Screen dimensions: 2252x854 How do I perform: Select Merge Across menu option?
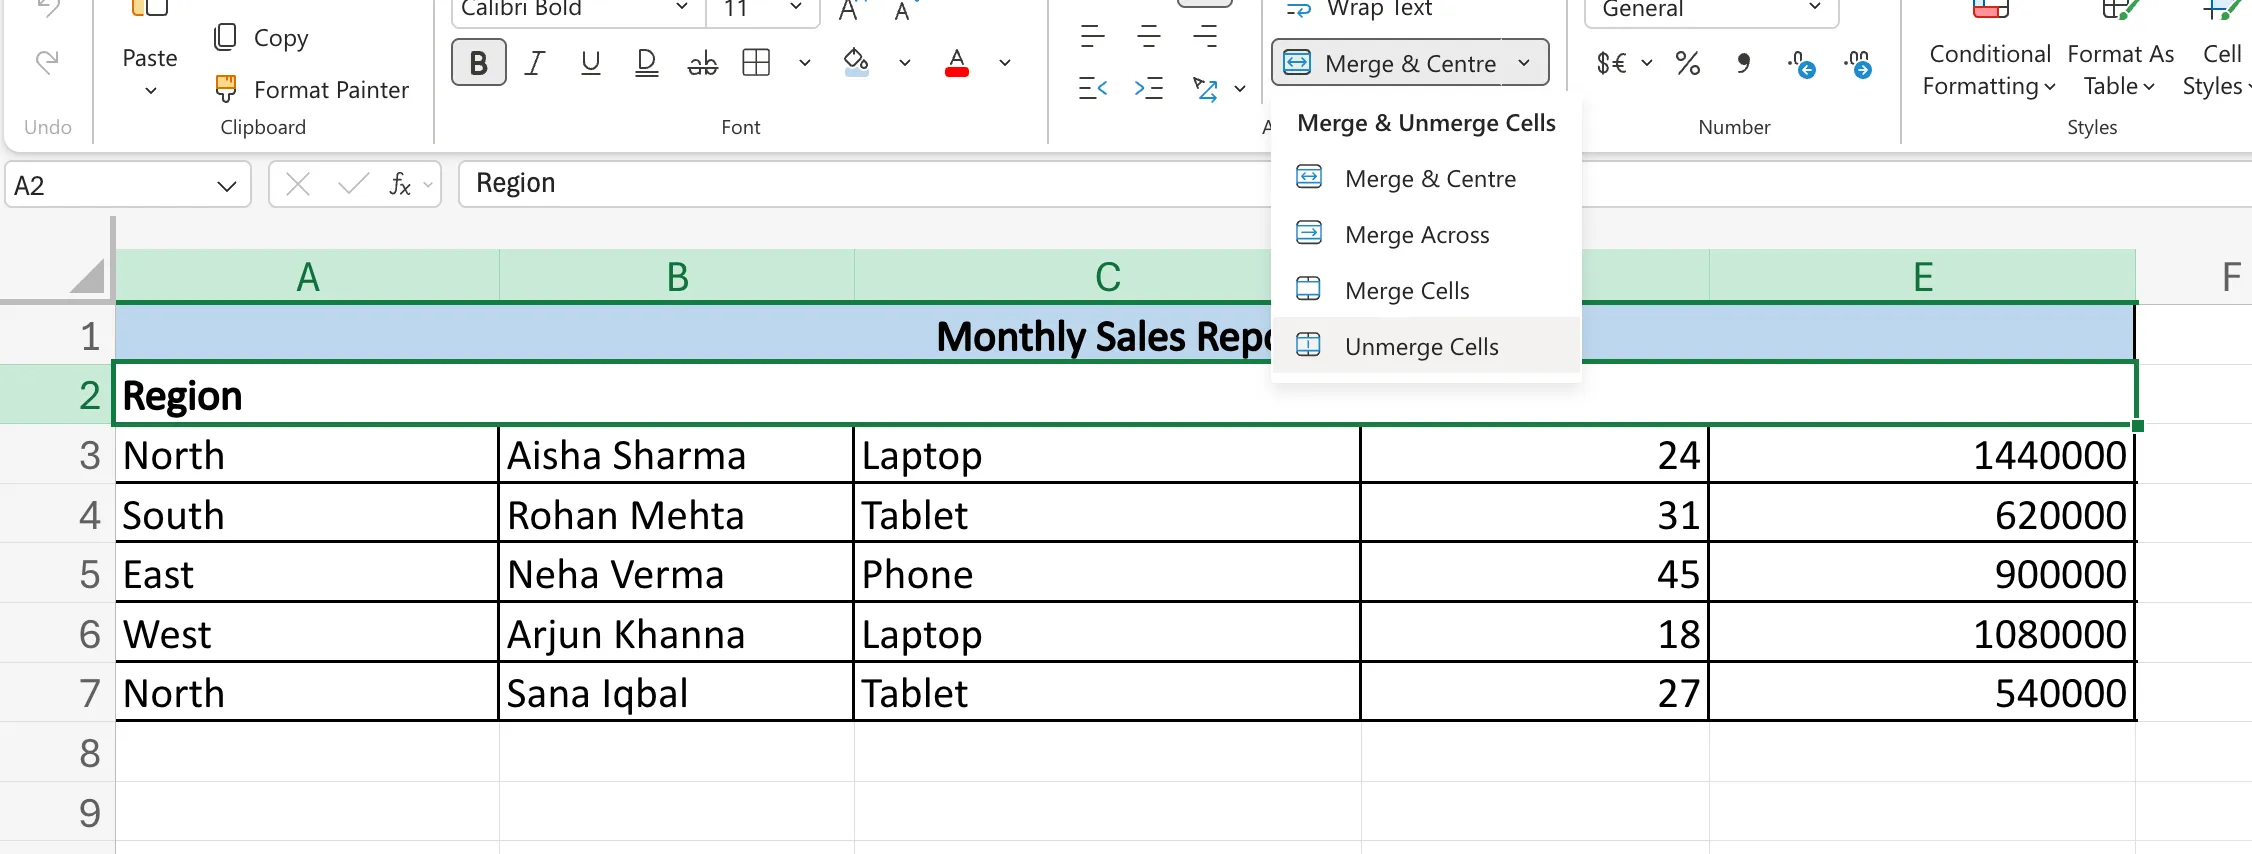point(1416,234)
